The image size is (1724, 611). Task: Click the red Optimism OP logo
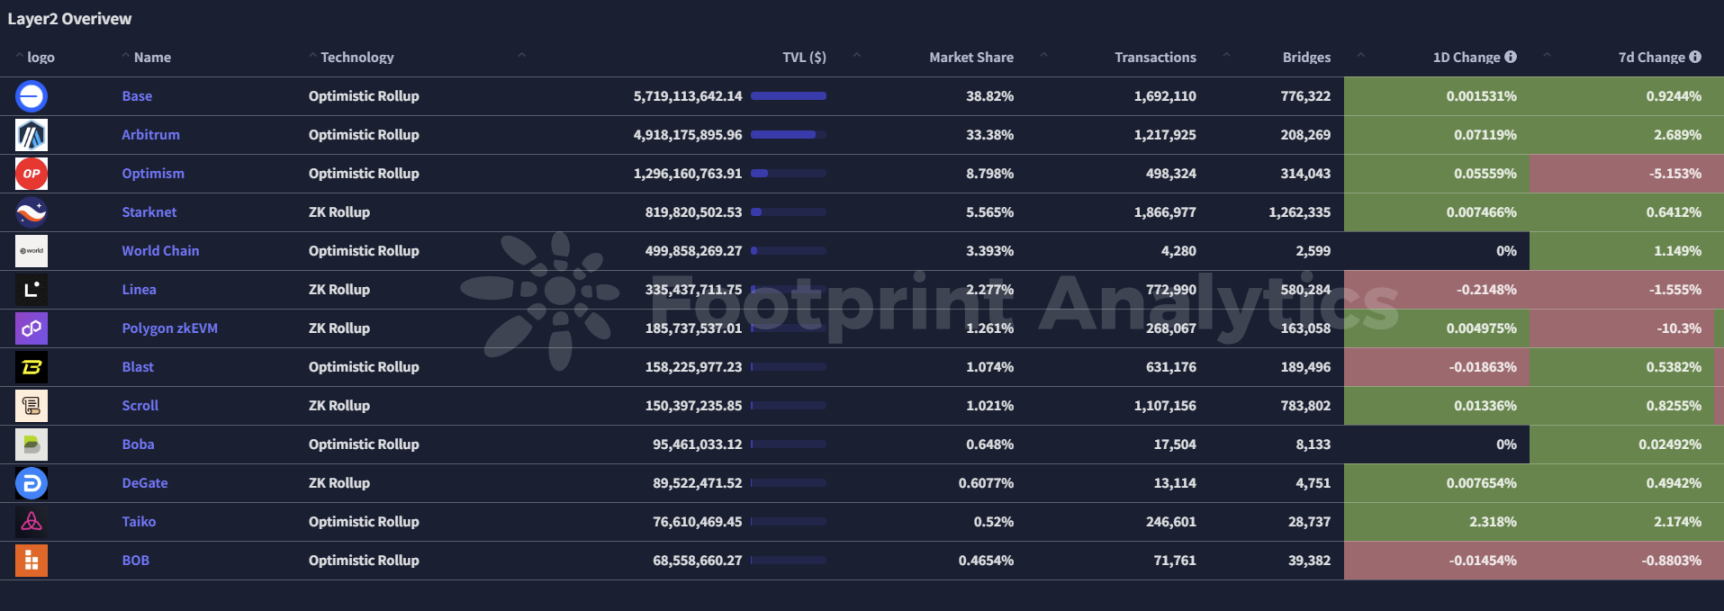pos(31,174)
